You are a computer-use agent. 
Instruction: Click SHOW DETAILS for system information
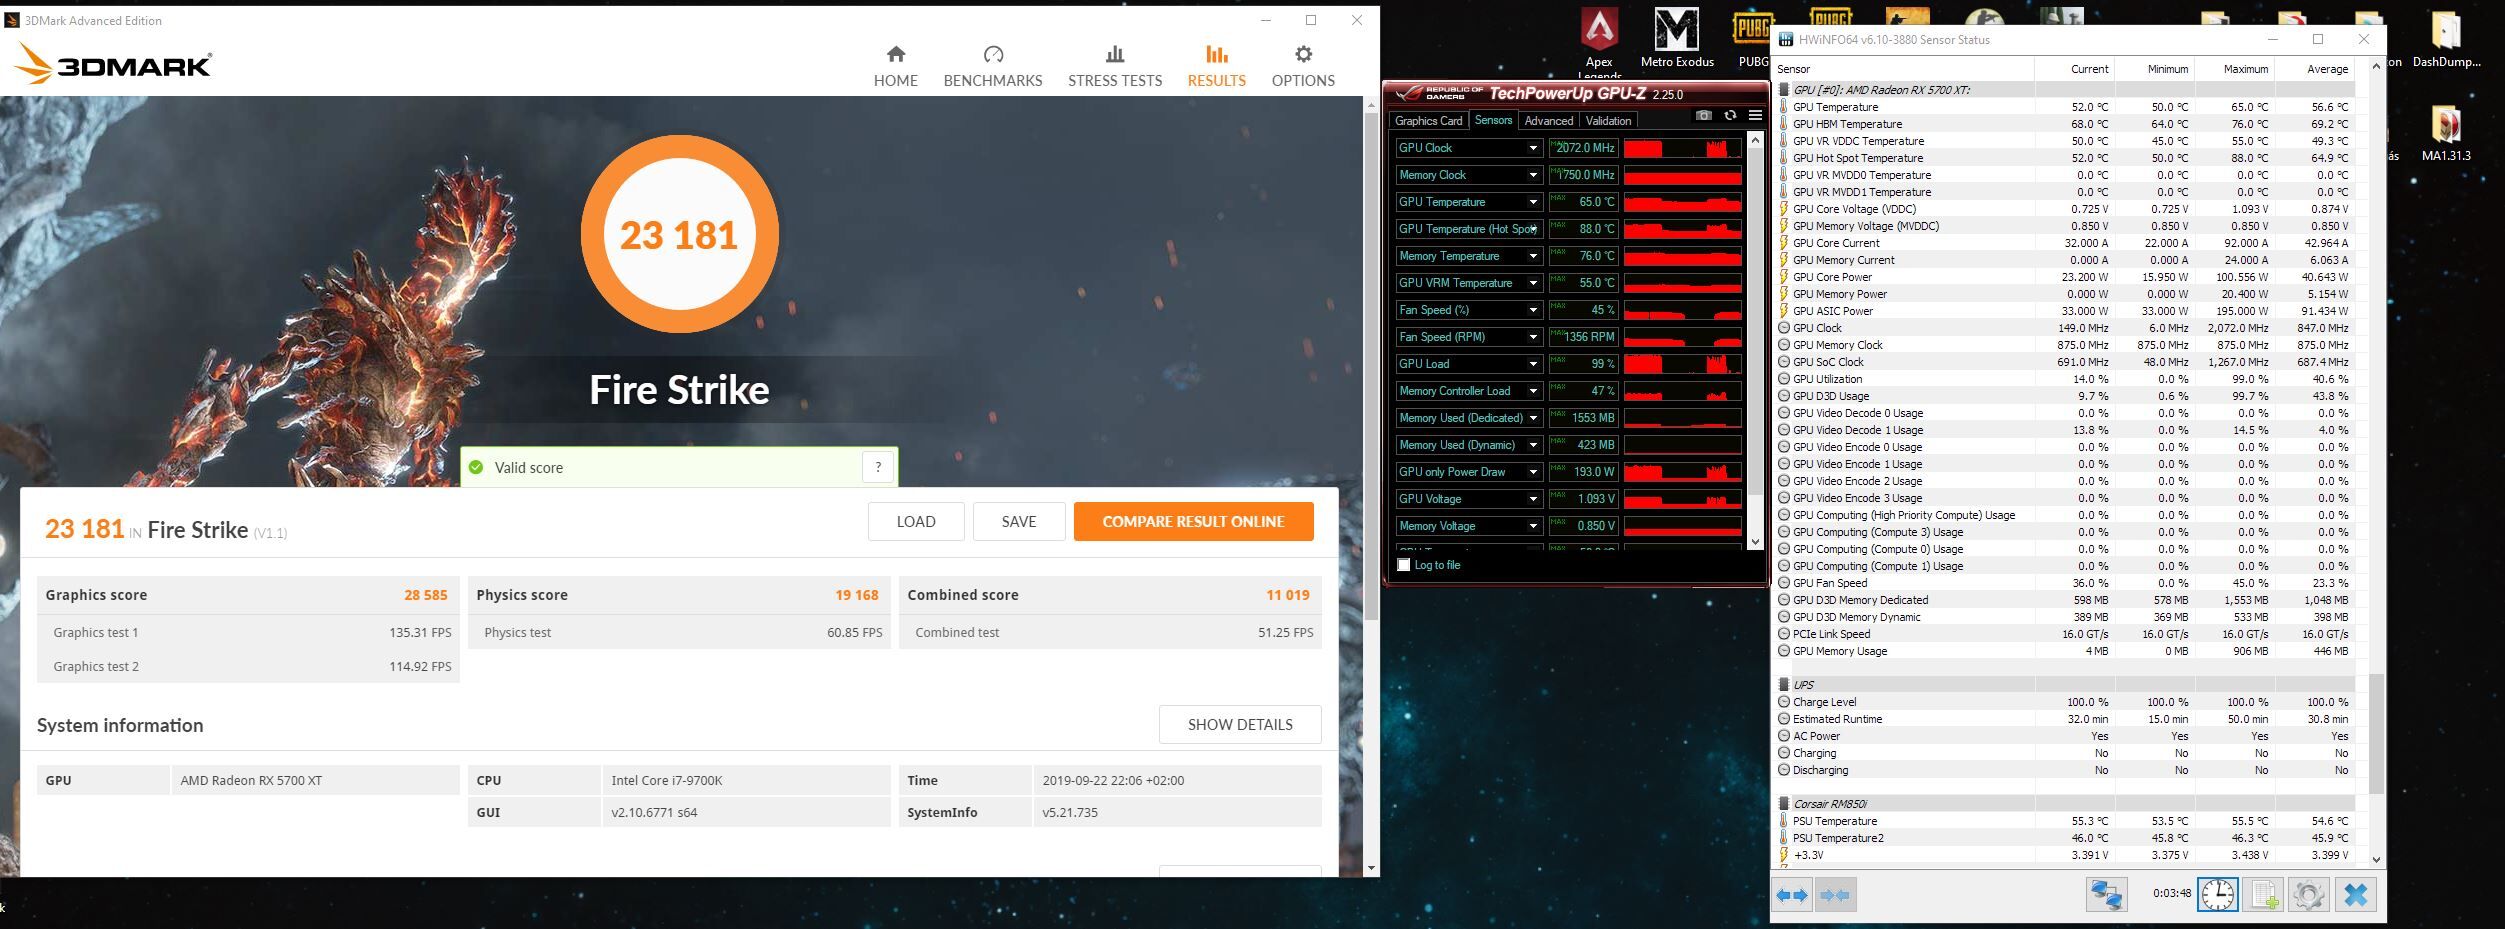1240,724
